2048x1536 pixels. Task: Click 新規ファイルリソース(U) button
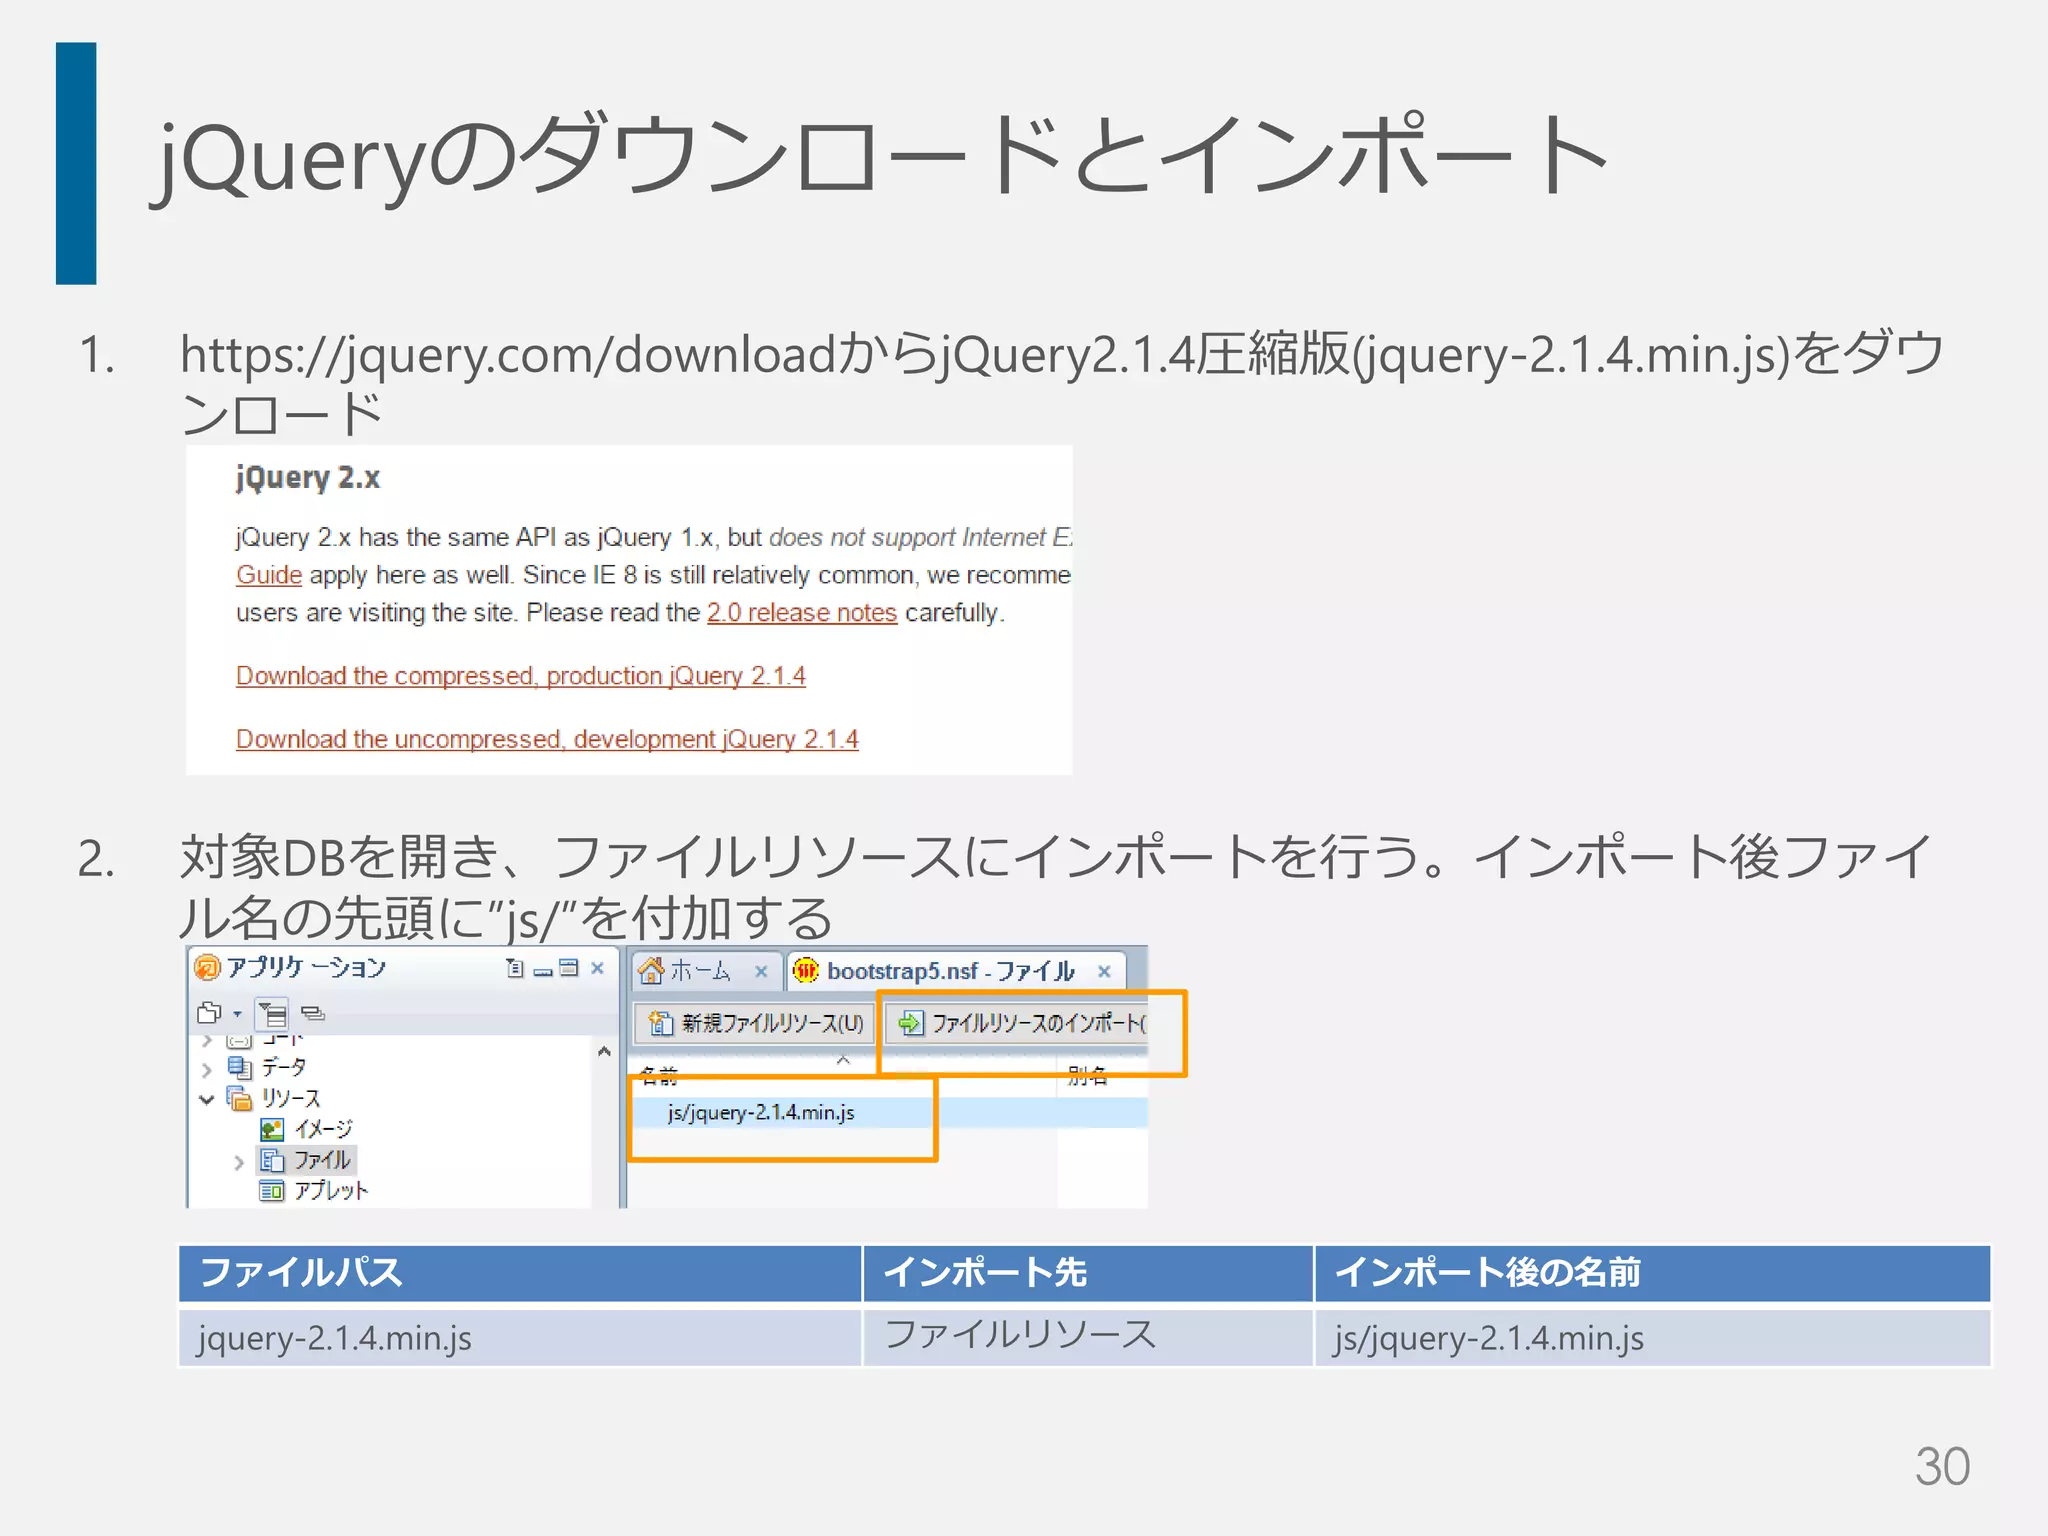coord(755,1023)
